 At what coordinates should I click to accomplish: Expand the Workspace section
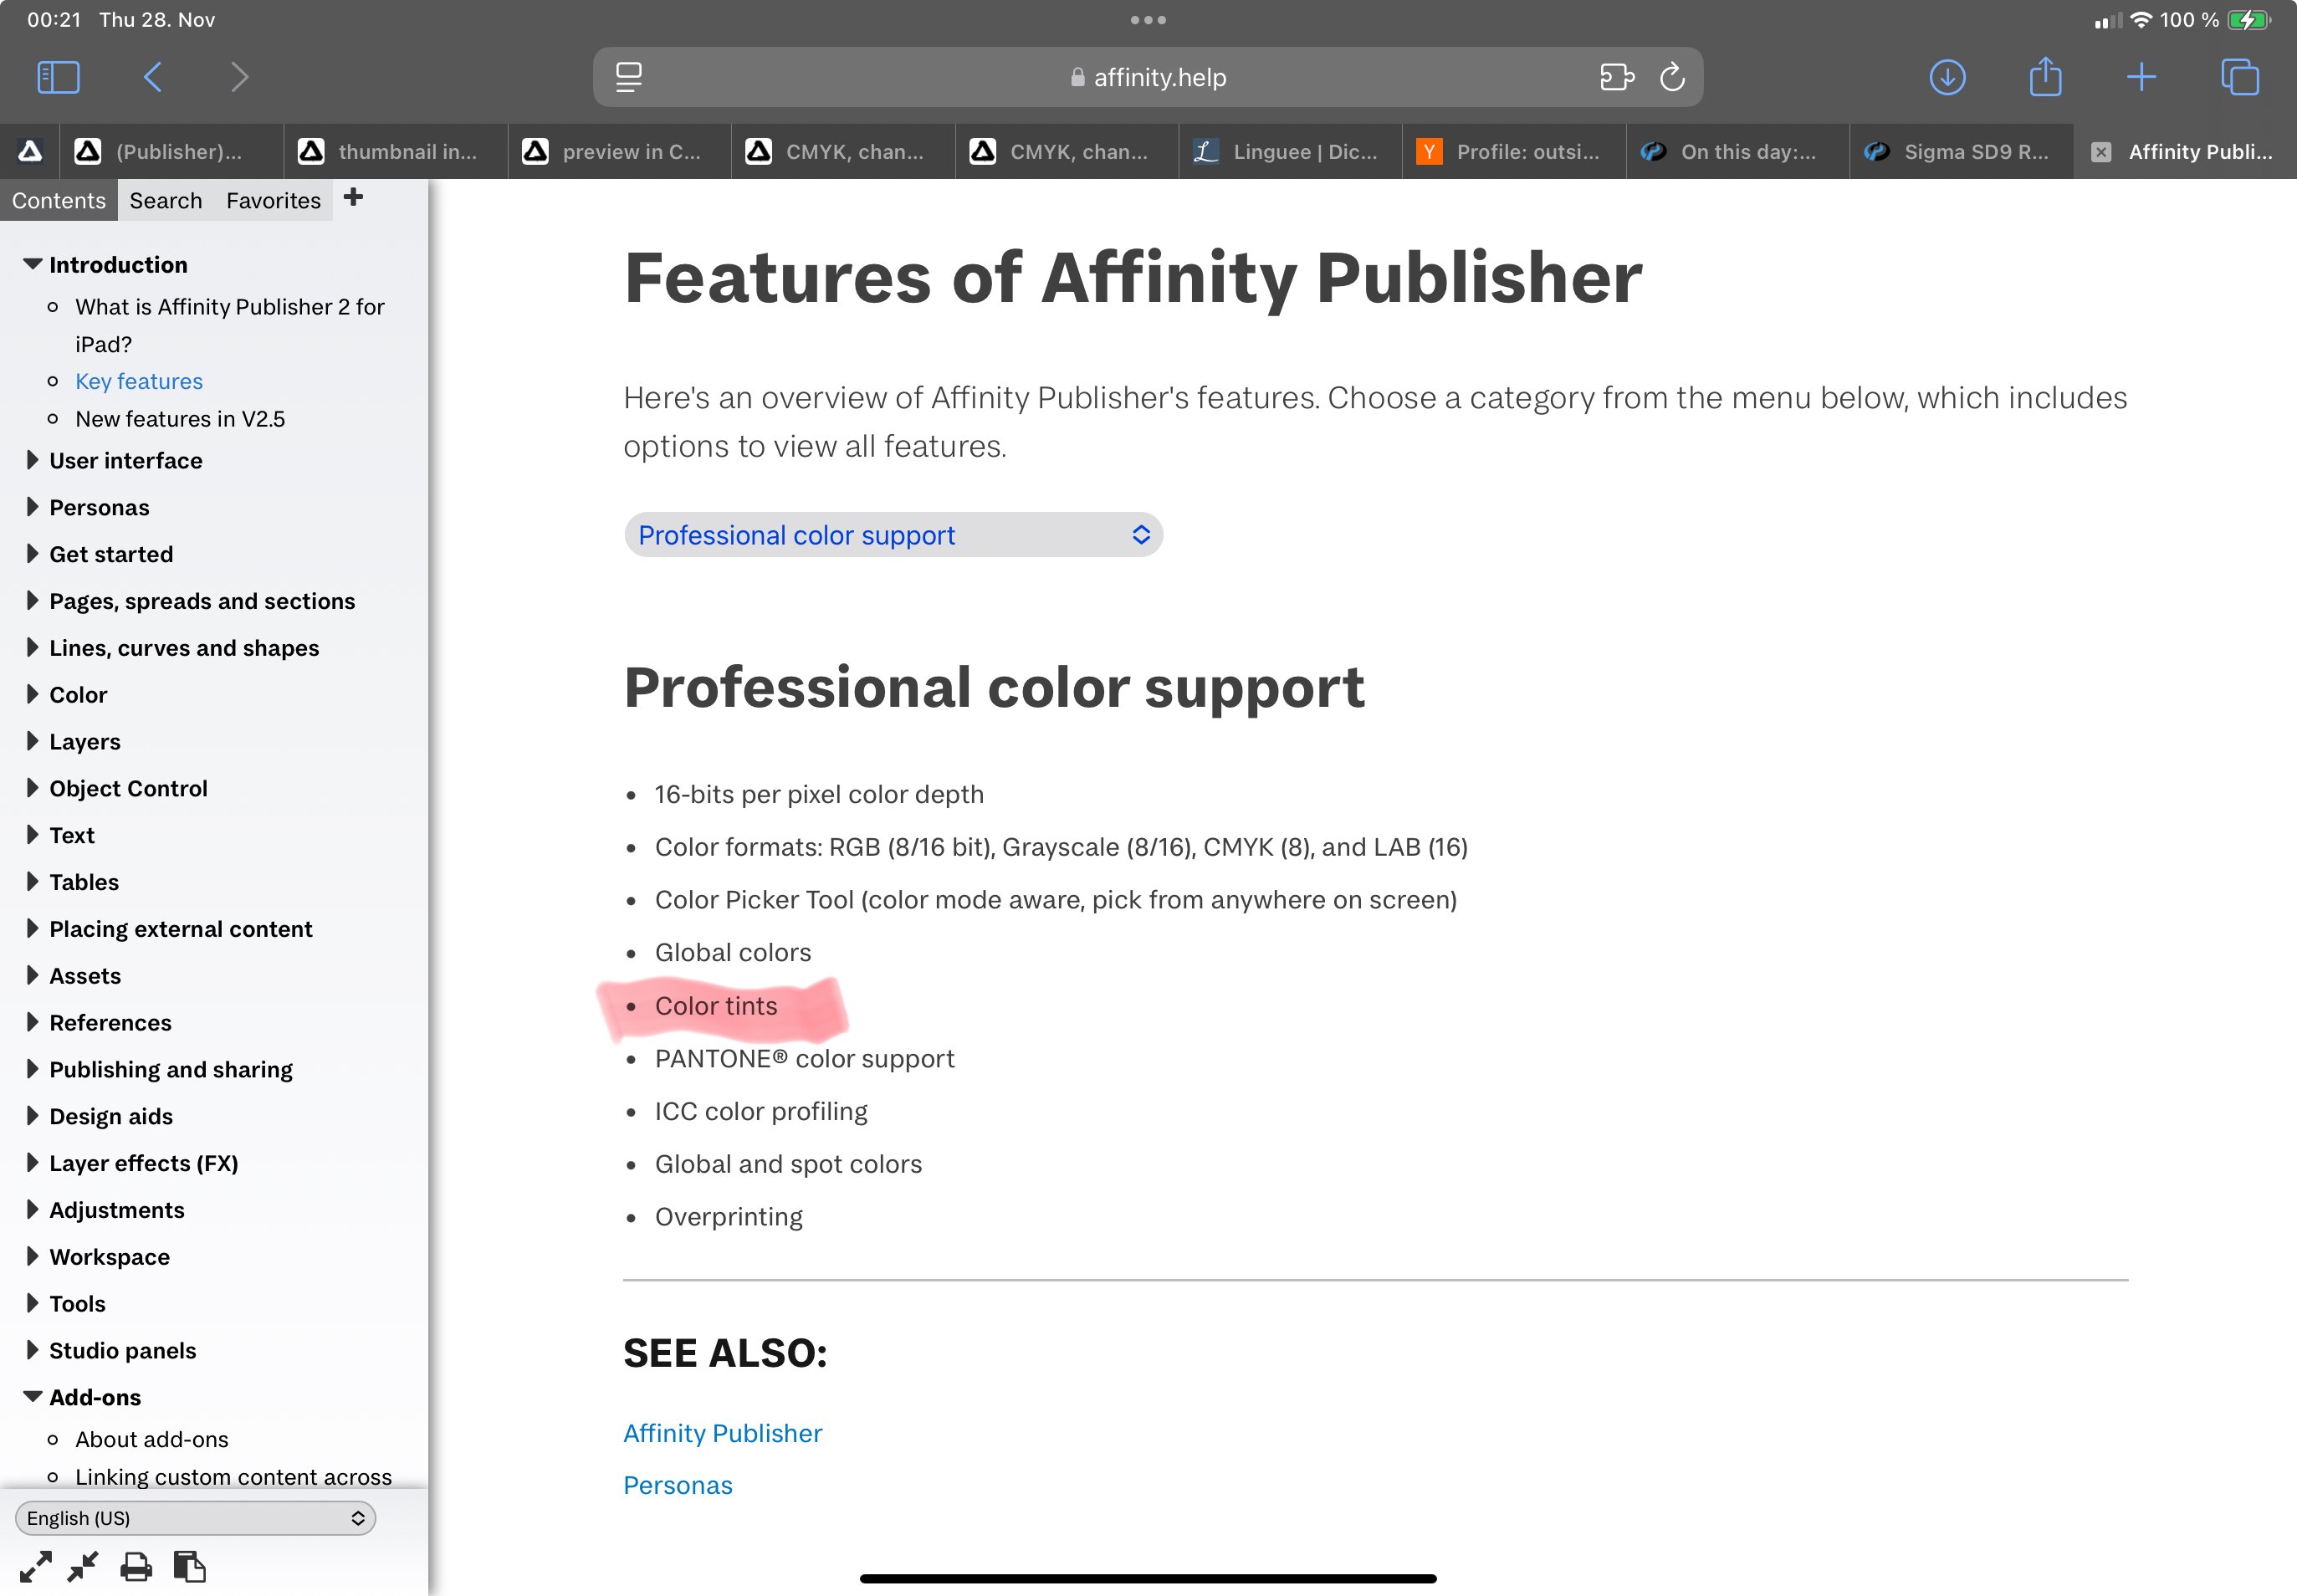point(32,1257)
